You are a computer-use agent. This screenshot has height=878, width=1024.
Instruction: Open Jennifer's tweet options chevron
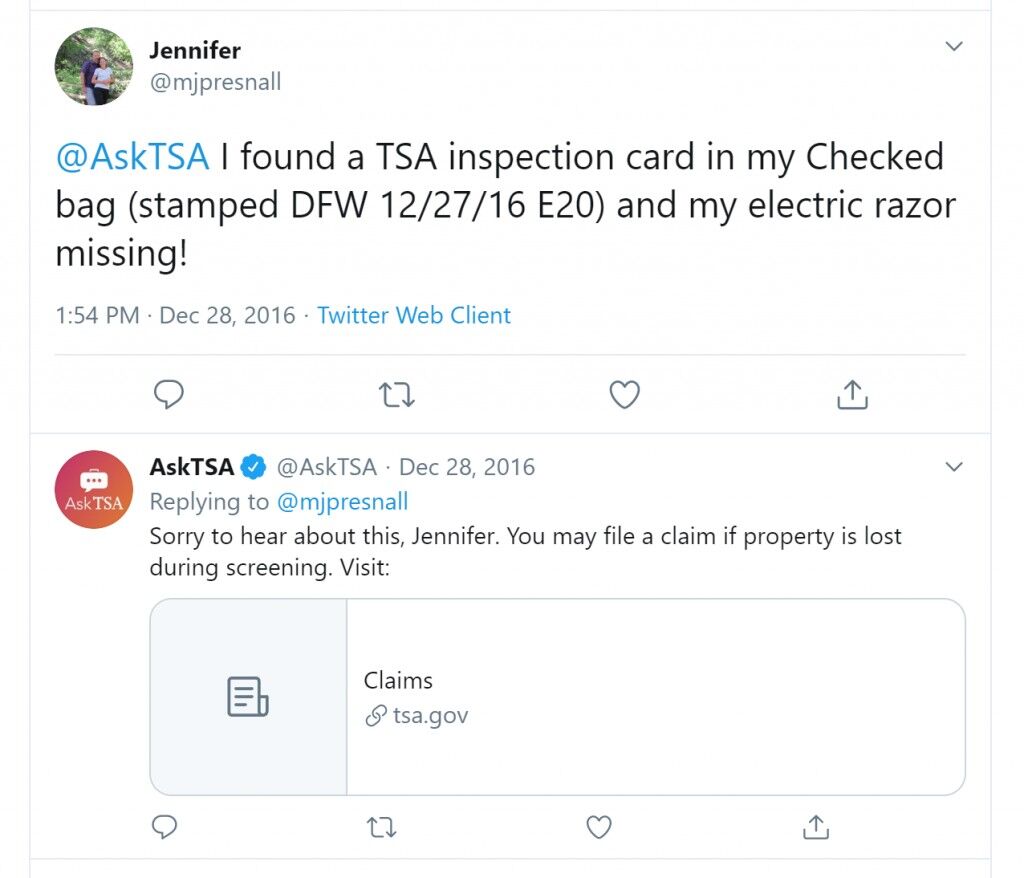954,46
